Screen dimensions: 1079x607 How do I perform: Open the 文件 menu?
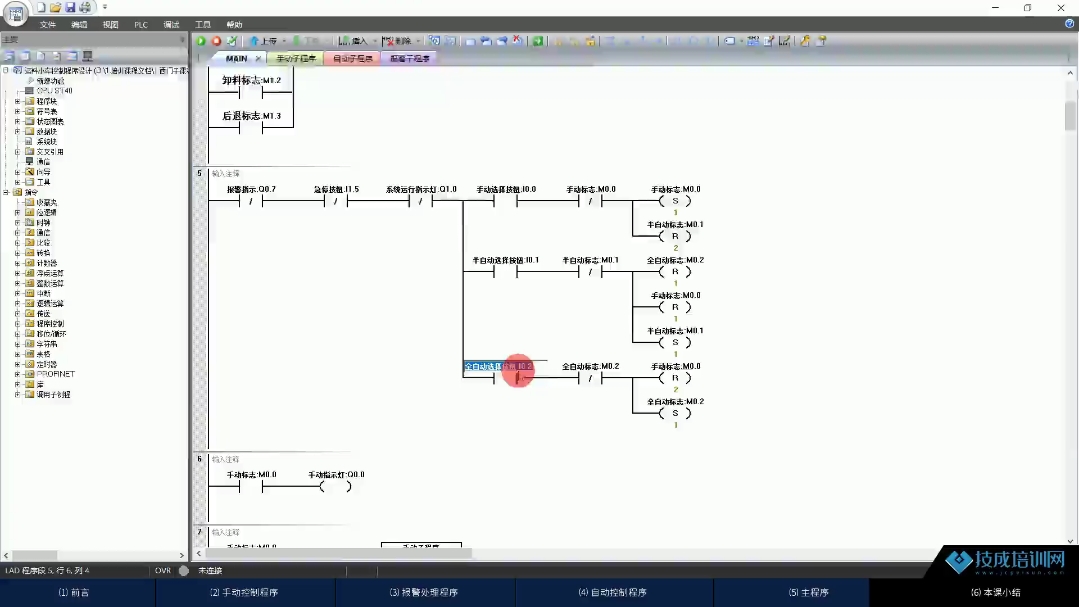tap(47, 25)
